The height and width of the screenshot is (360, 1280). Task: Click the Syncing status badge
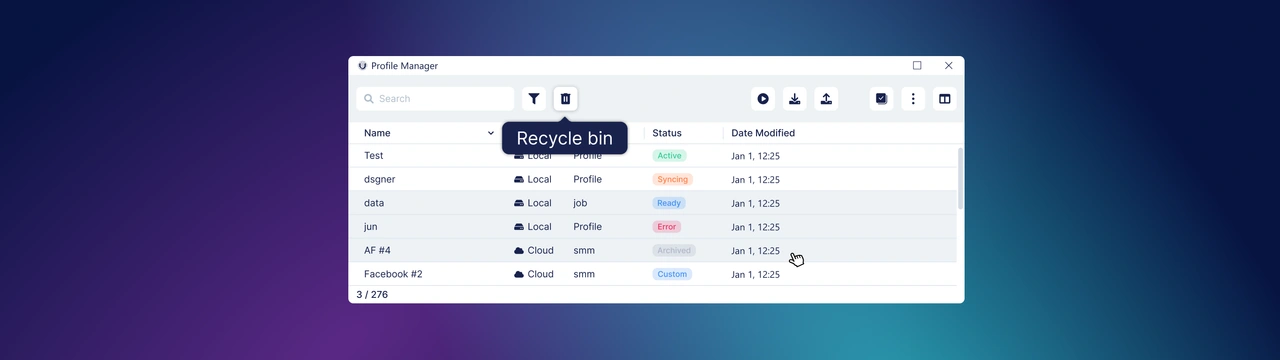tap(673, 180)
